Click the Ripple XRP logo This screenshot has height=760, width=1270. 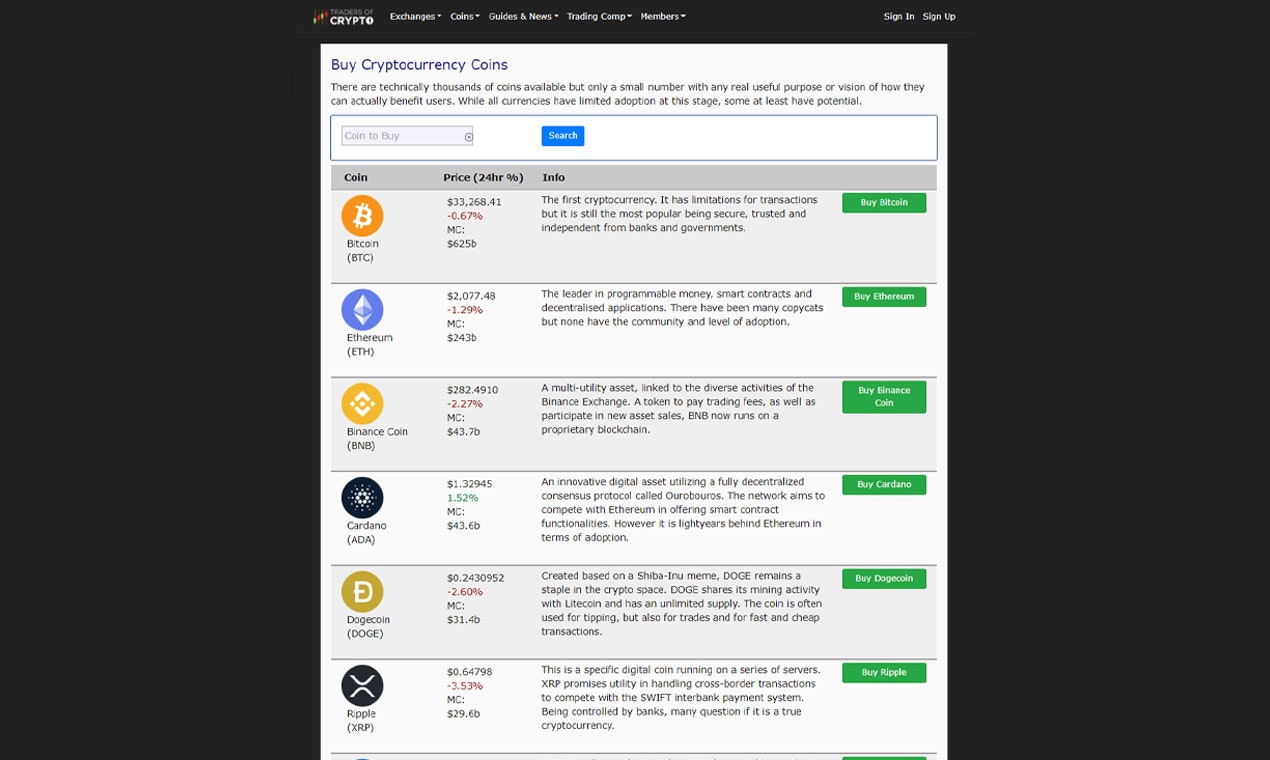click(x=362, y=686)
